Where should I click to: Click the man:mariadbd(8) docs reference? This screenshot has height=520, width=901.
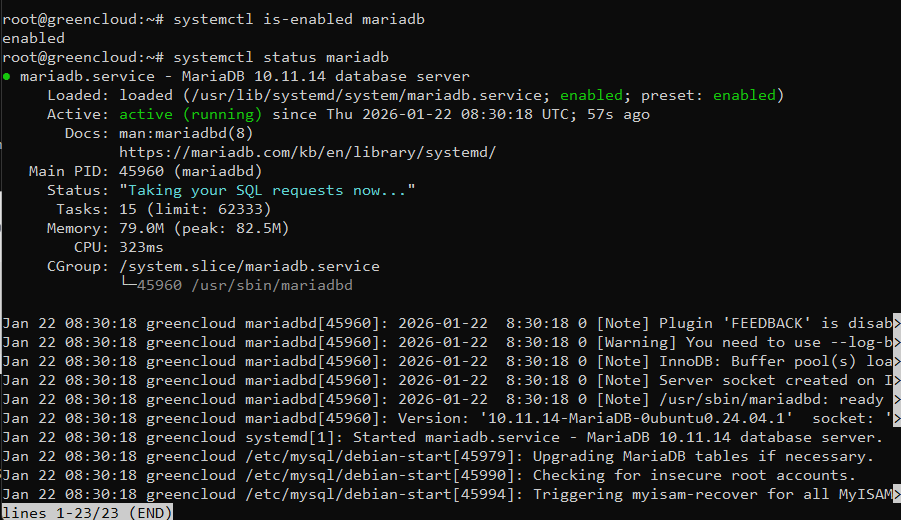click(x=186, y=133)
